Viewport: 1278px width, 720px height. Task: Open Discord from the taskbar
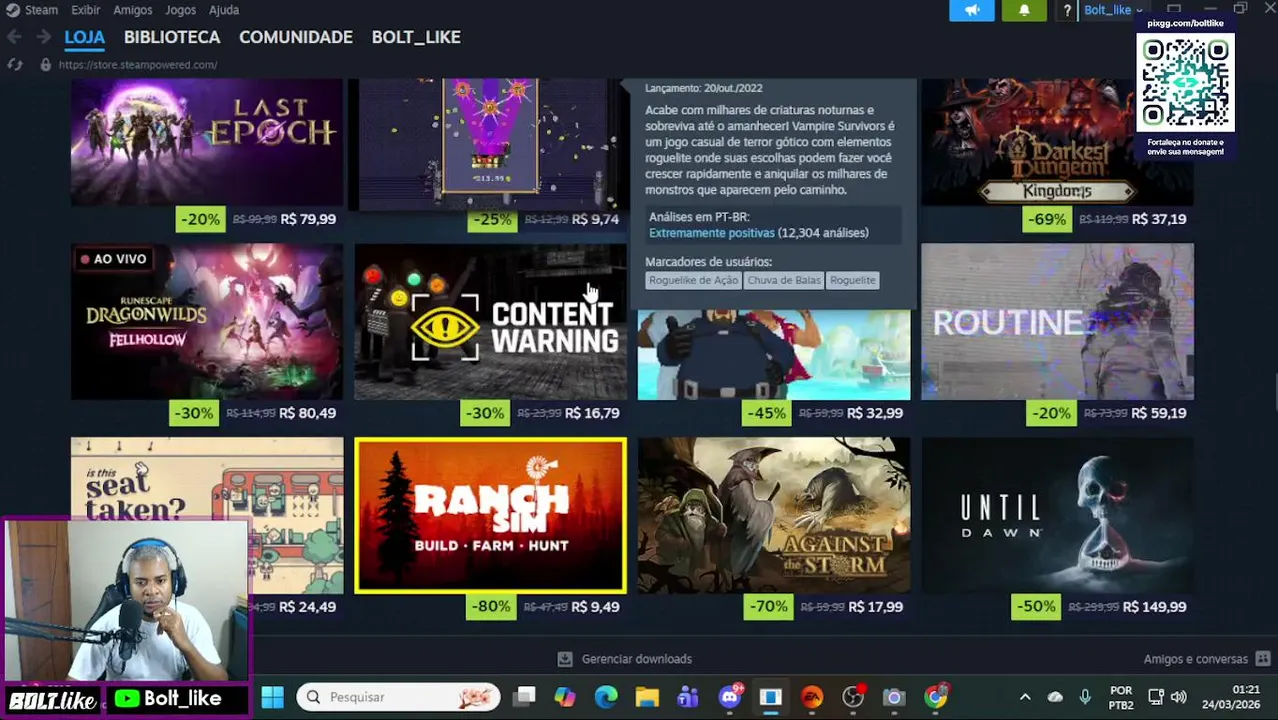tap(730, 697)
